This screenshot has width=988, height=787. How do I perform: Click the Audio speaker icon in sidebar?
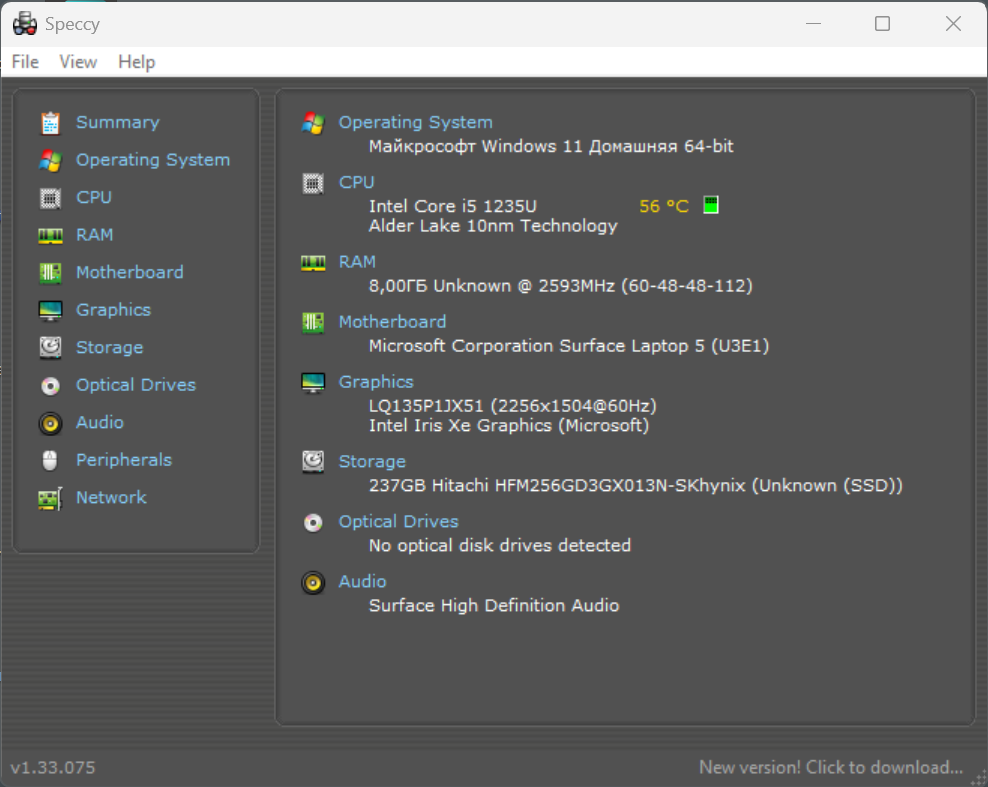(50, 423)
